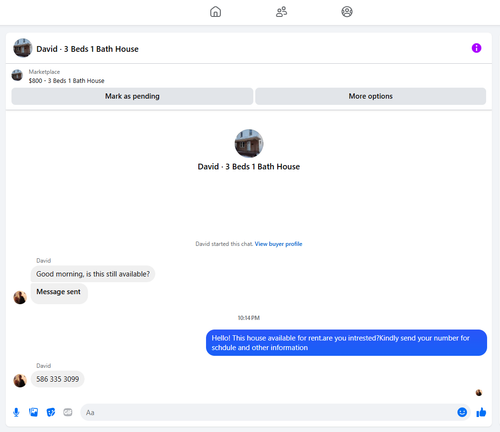
Task: Open conversation info via the purple info icon
Action: pos(476,48)
